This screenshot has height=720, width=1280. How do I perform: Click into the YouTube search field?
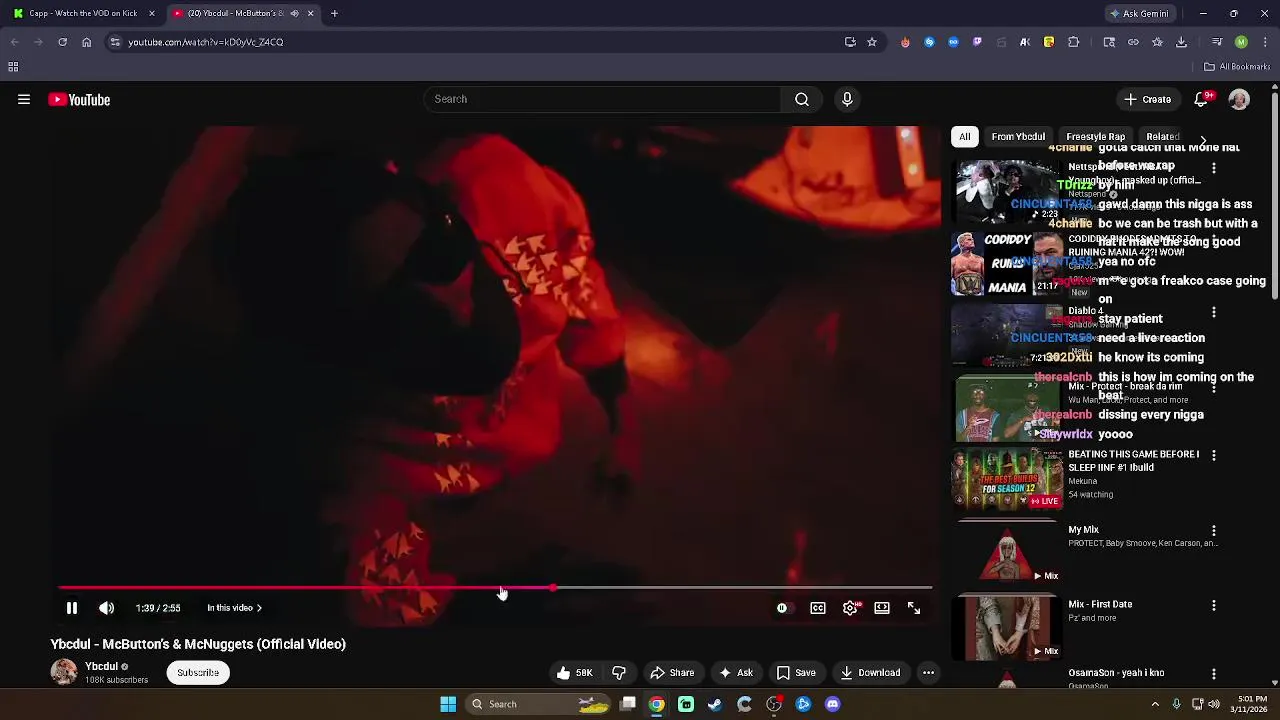point(603,99)
